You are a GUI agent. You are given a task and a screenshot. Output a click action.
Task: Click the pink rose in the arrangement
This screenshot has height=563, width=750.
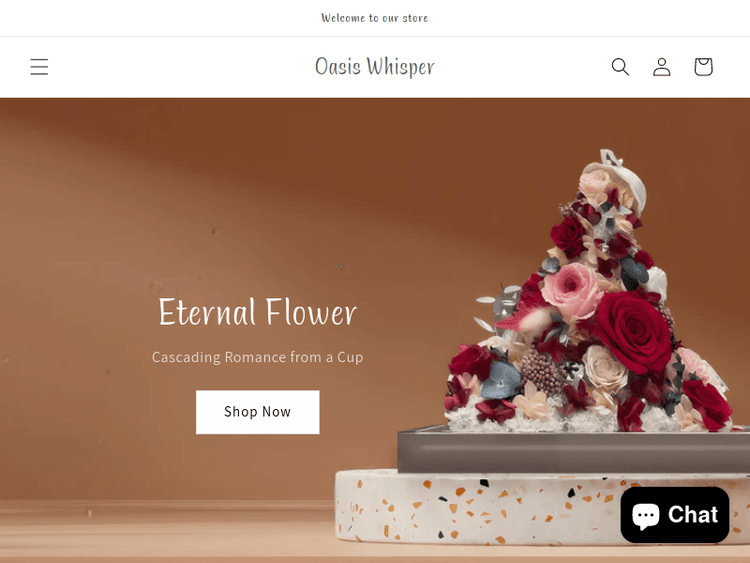(x=571, y=290)
